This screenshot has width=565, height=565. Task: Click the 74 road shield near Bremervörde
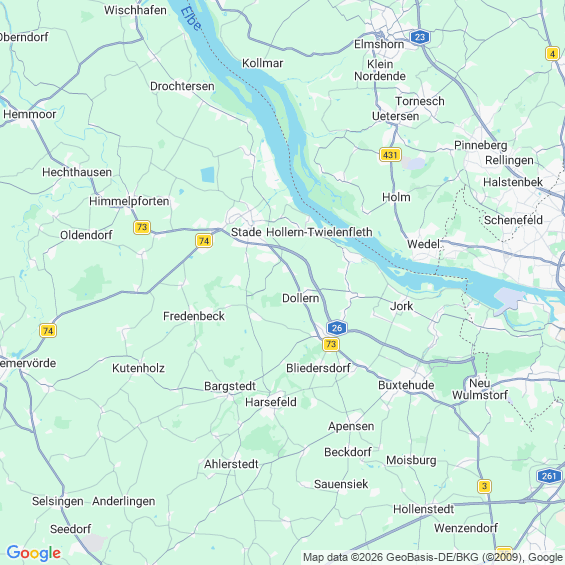[x=48, y=331]
